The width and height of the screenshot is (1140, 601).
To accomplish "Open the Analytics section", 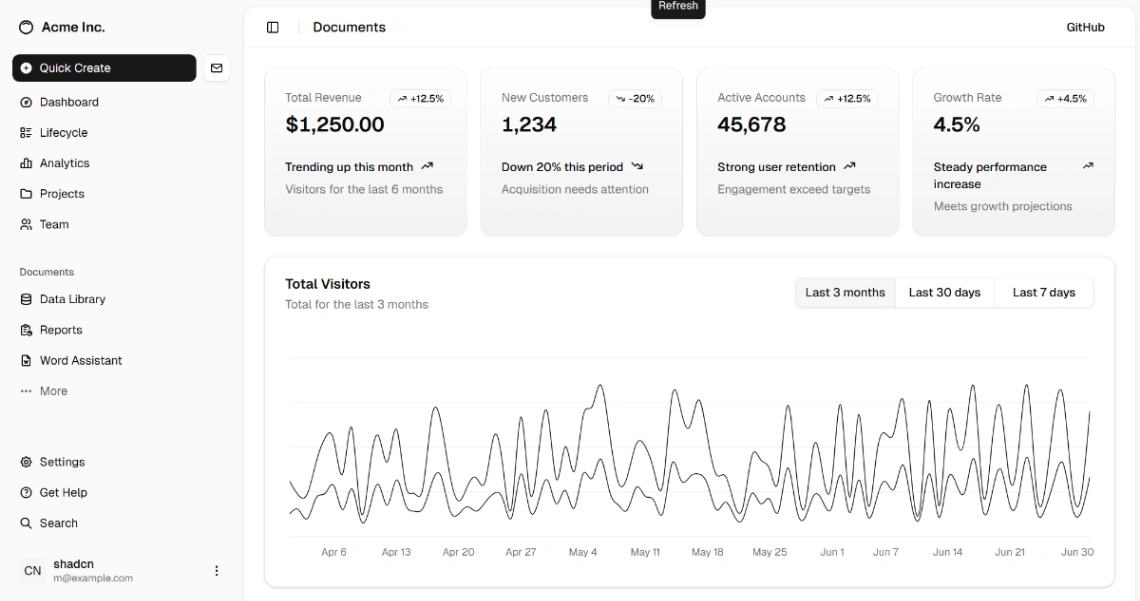I will (x=66, y=163).
